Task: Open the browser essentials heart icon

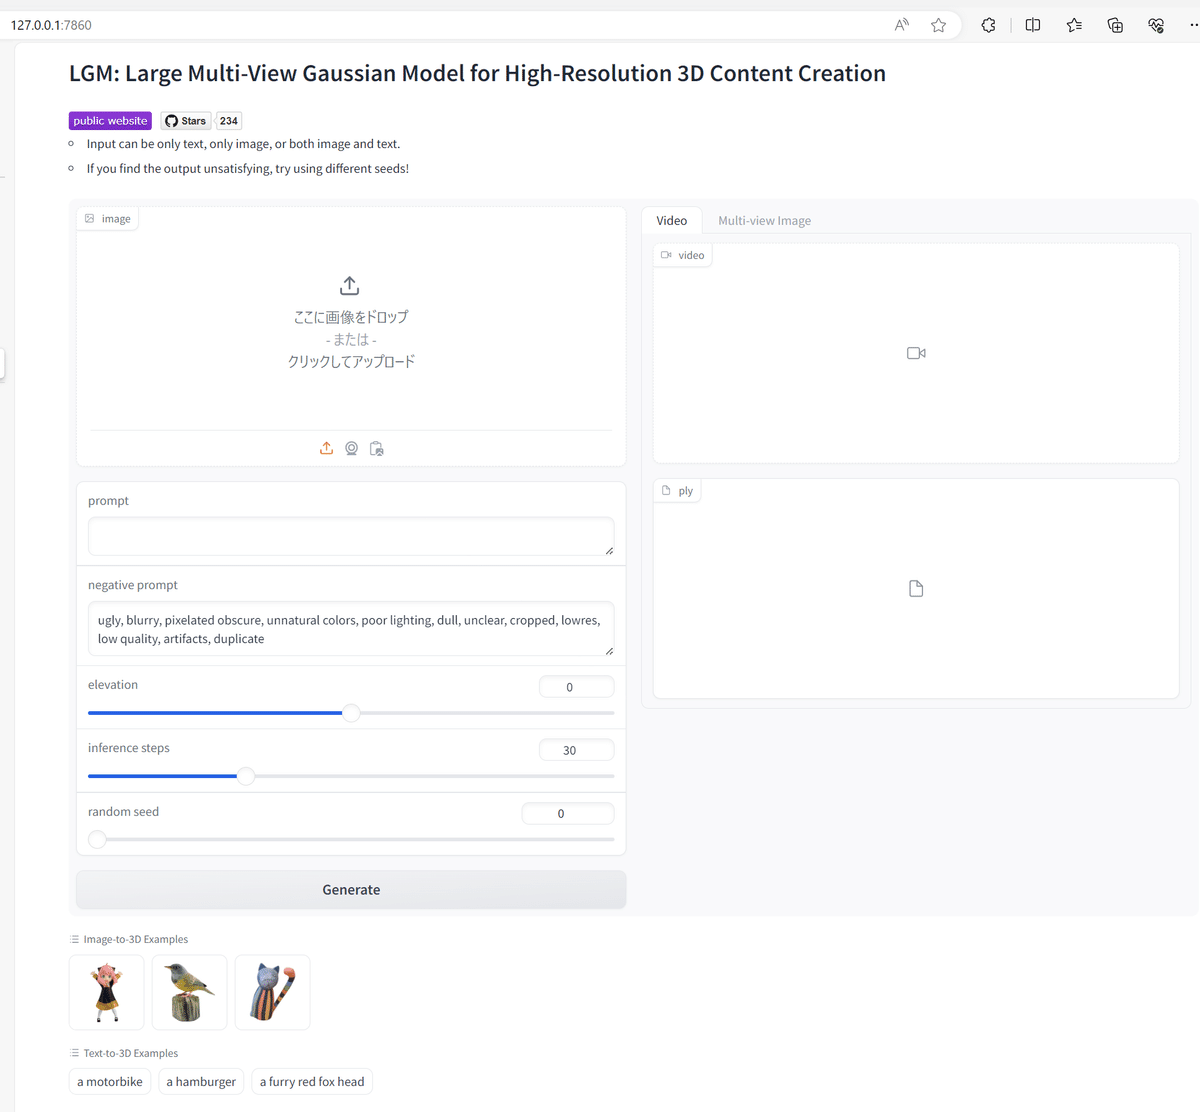Action: [1156, 25]
